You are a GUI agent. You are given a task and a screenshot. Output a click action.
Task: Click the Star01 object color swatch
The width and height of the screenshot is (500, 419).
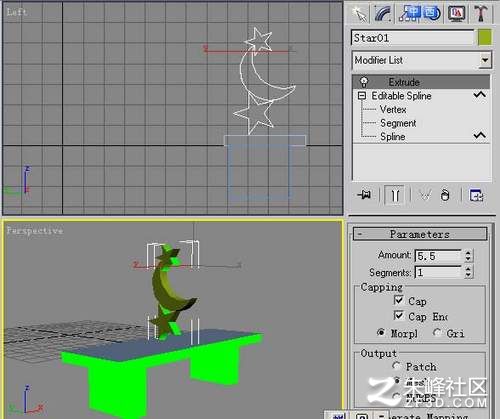pyautogui.click(x=485, y=37)
